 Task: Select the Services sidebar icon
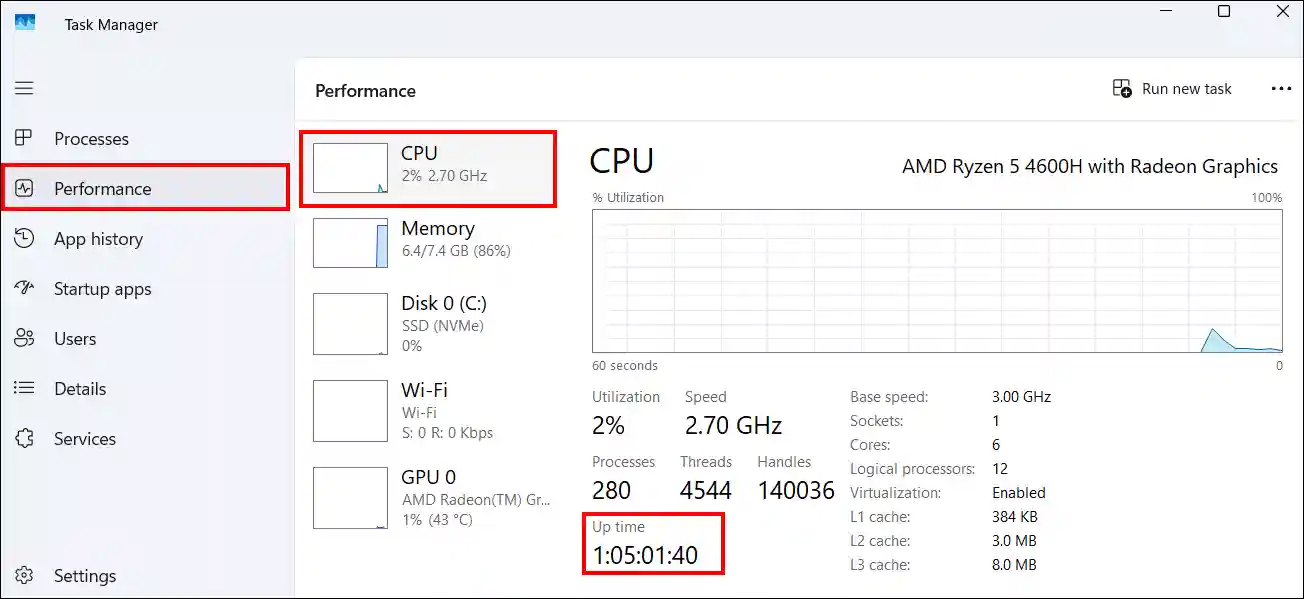(x=24, y=438)
